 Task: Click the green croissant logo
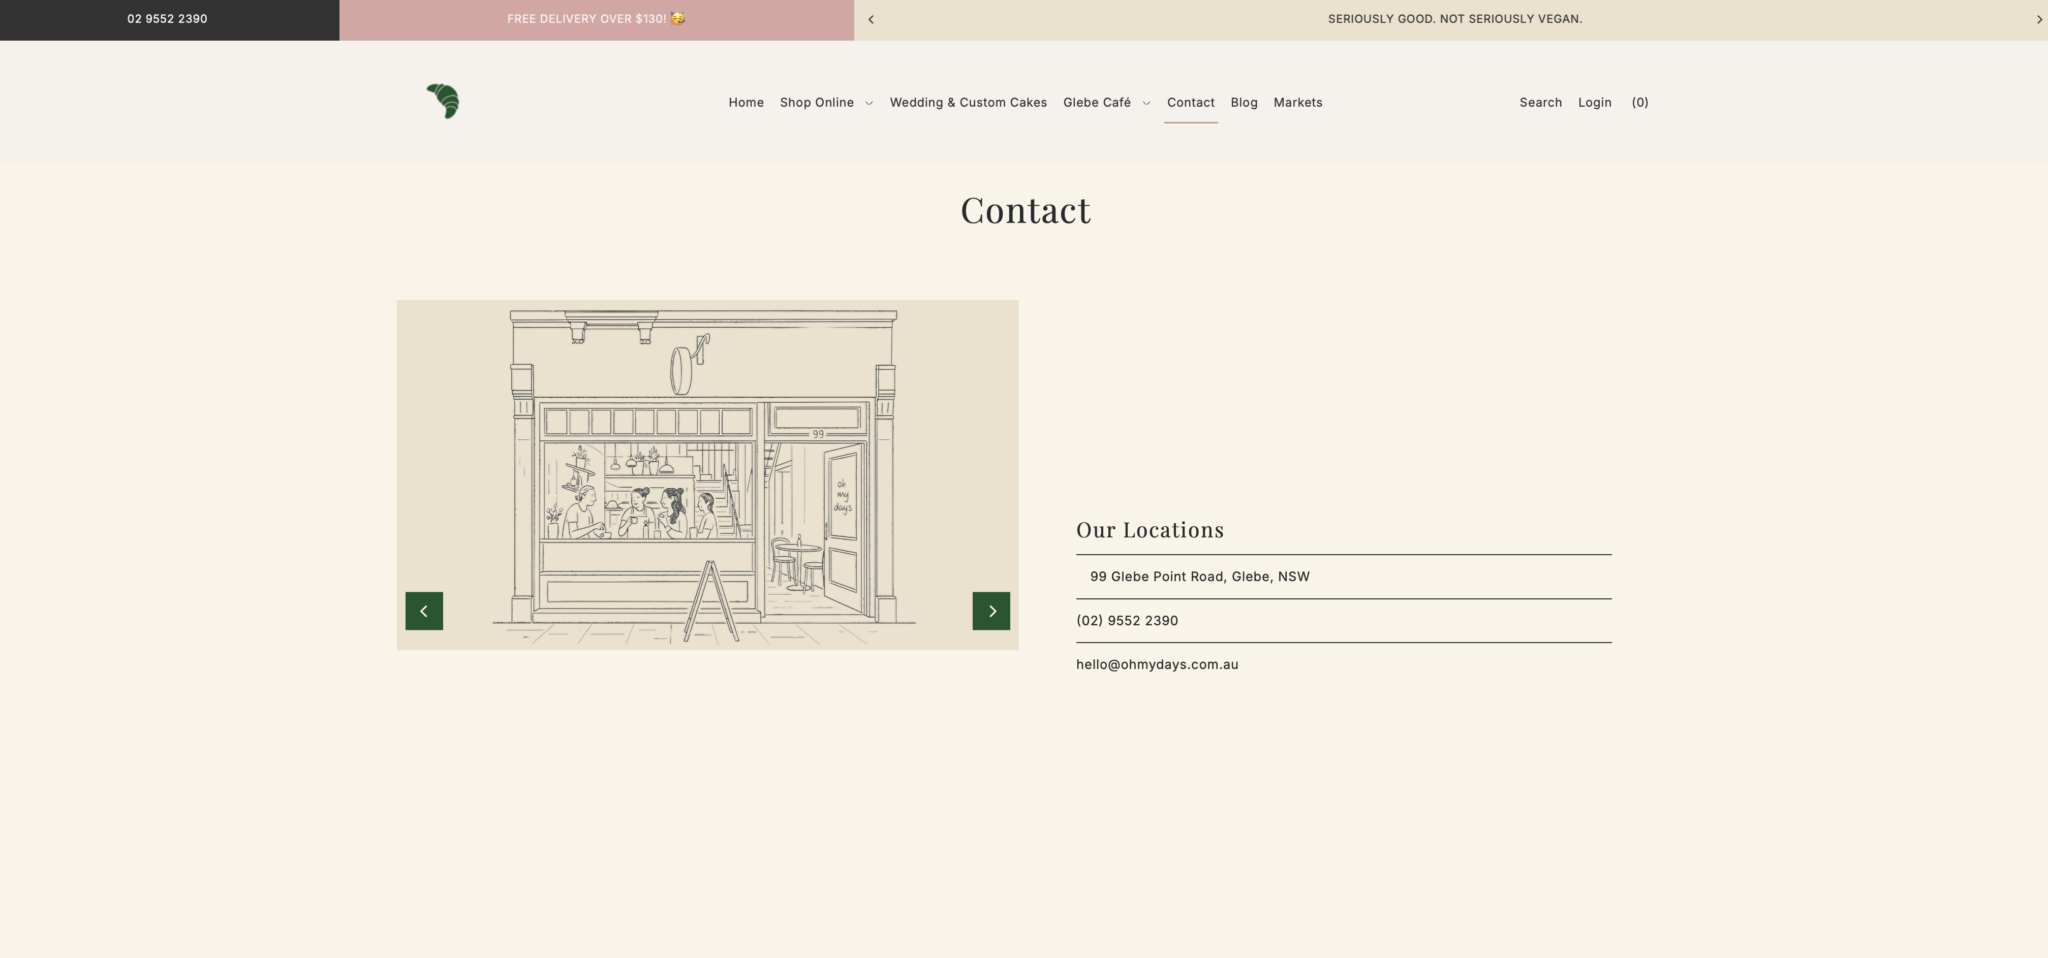click(x=440, y=101)
